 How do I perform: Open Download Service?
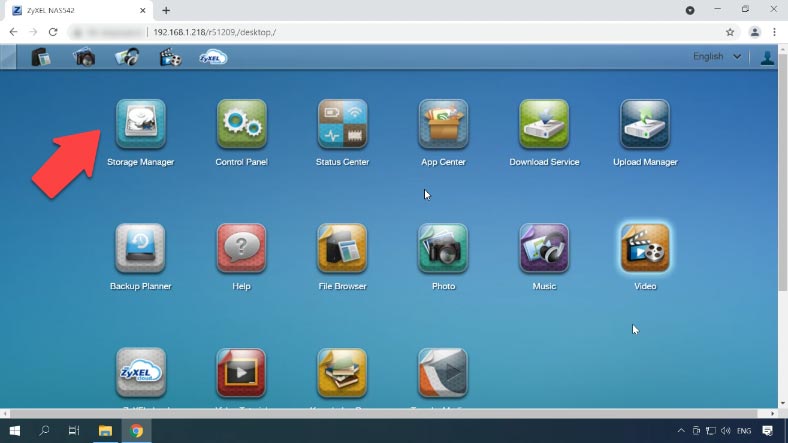544,124
